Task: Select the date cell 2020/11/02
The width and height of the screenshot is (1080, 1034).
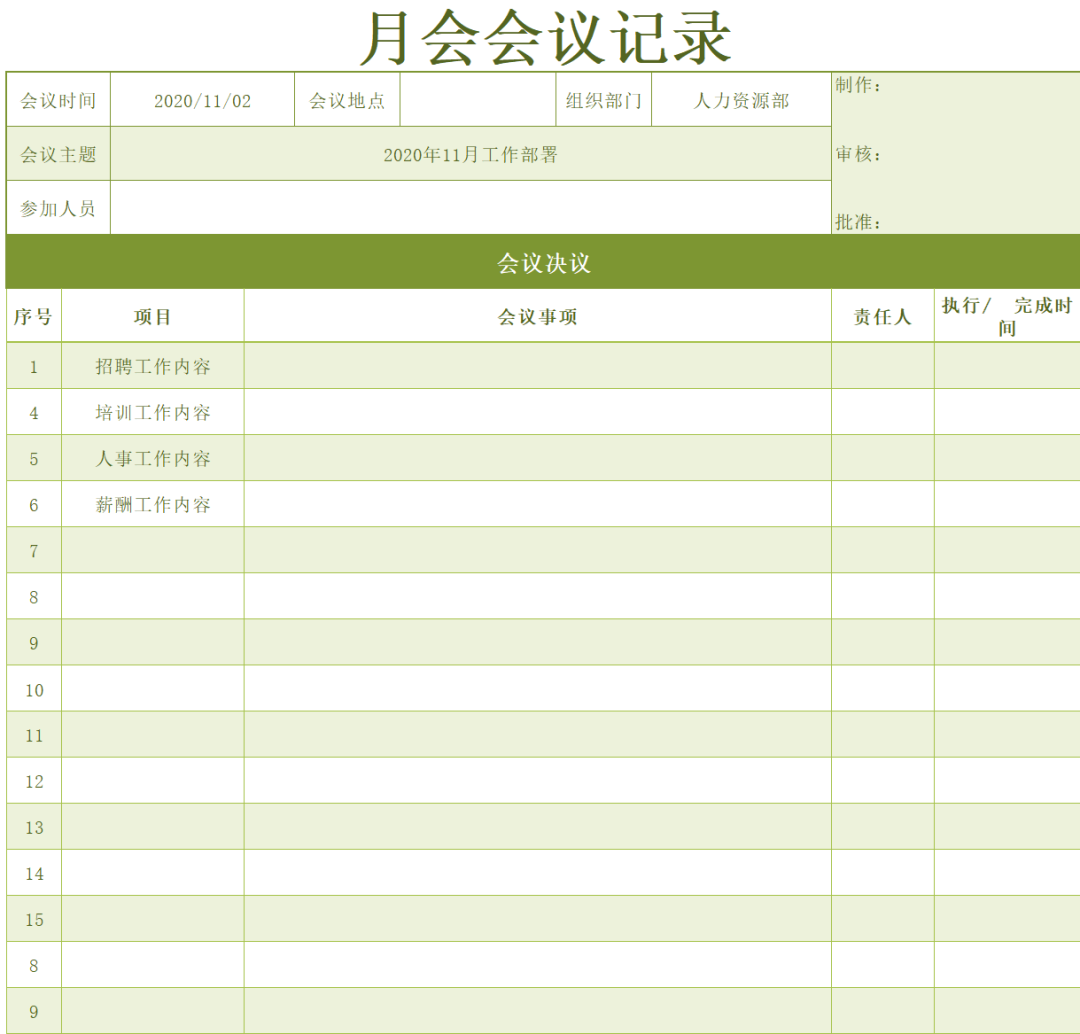Action: pos(202,100)
